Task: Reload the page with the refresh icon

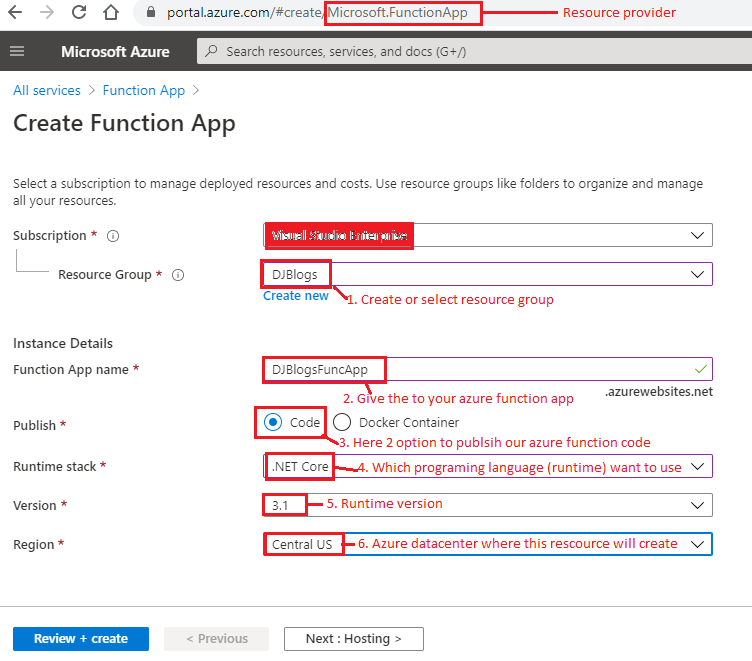Action: click(x=79, y=12)
